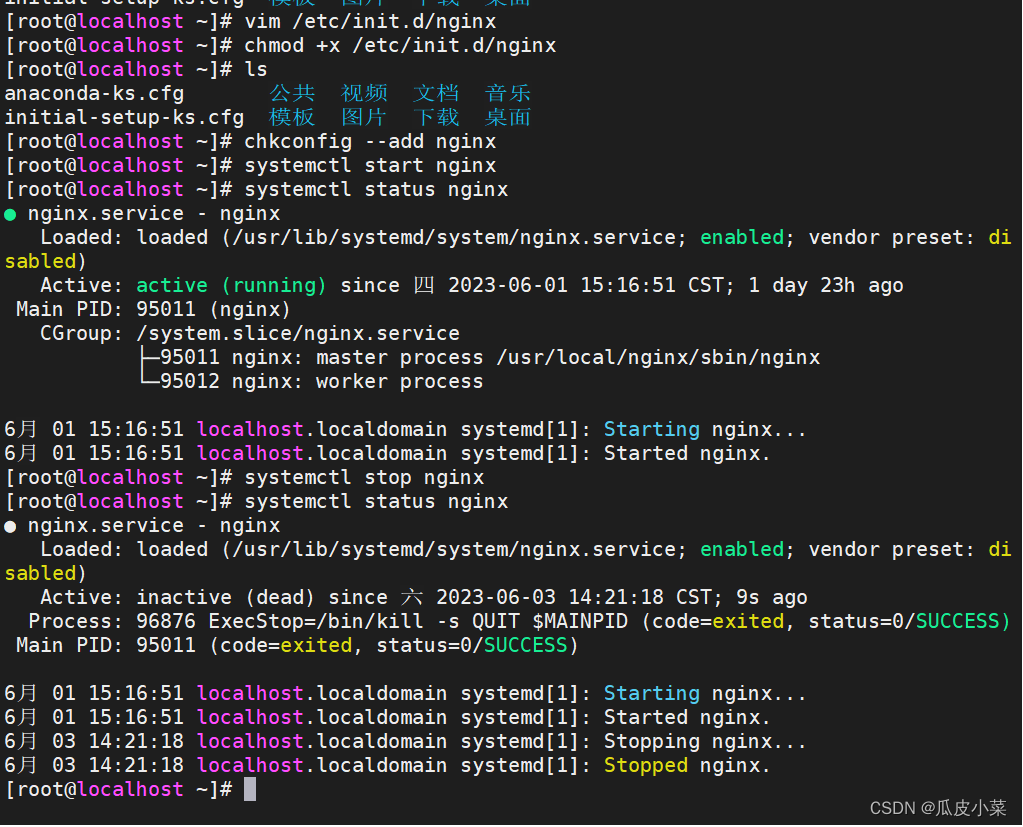
Task: Click the '95011 nginx: master process' line
Action: (481, 357)
